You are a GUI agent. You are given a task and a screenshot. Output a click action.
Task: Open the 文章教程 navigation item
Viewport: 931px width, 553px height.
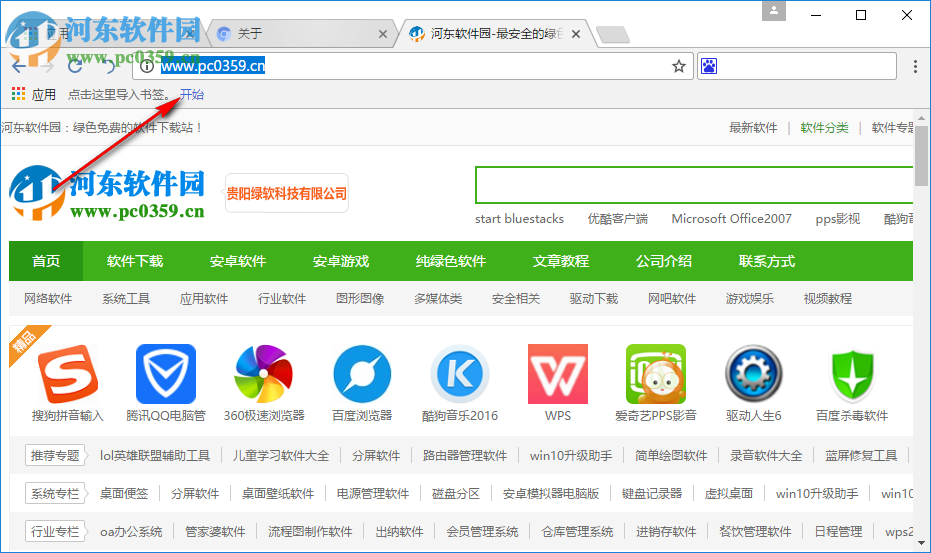(560, 261)
